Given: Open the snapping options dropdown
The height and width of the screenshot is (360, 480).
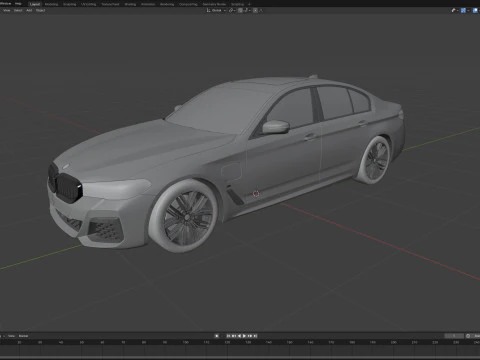Looking at the screenshot, I should coord(247,10).
